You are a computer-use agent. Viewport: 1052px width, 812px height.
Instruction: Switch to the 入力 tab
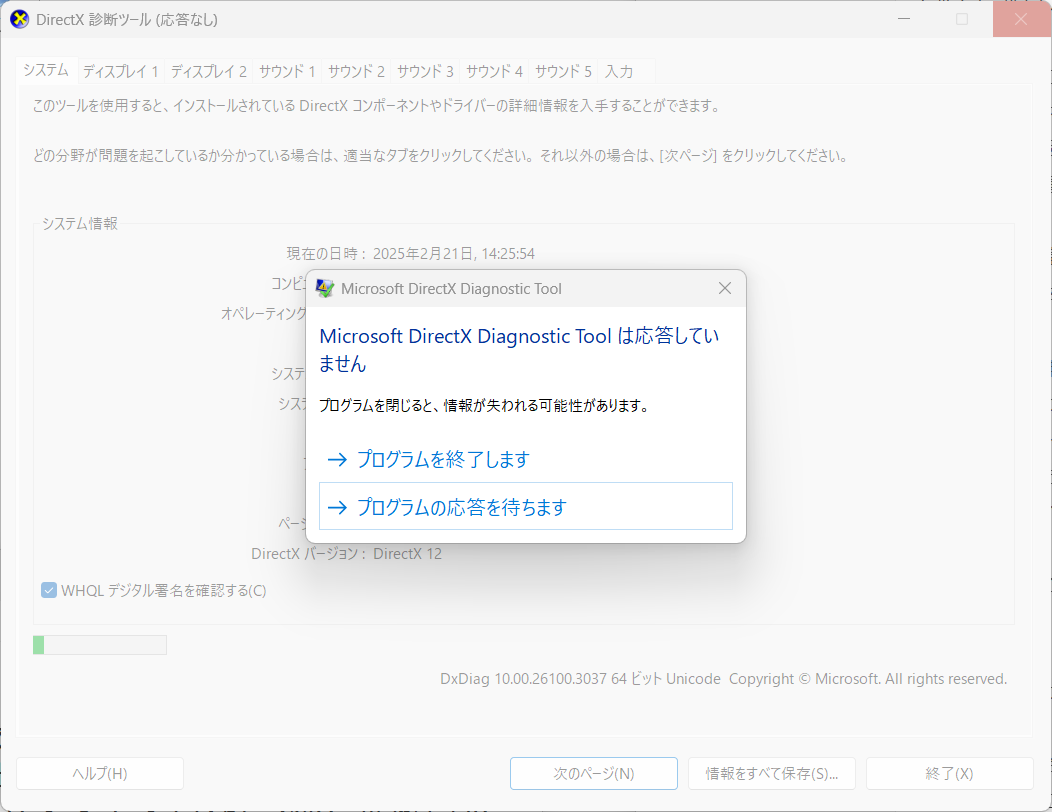coord(619,71)
